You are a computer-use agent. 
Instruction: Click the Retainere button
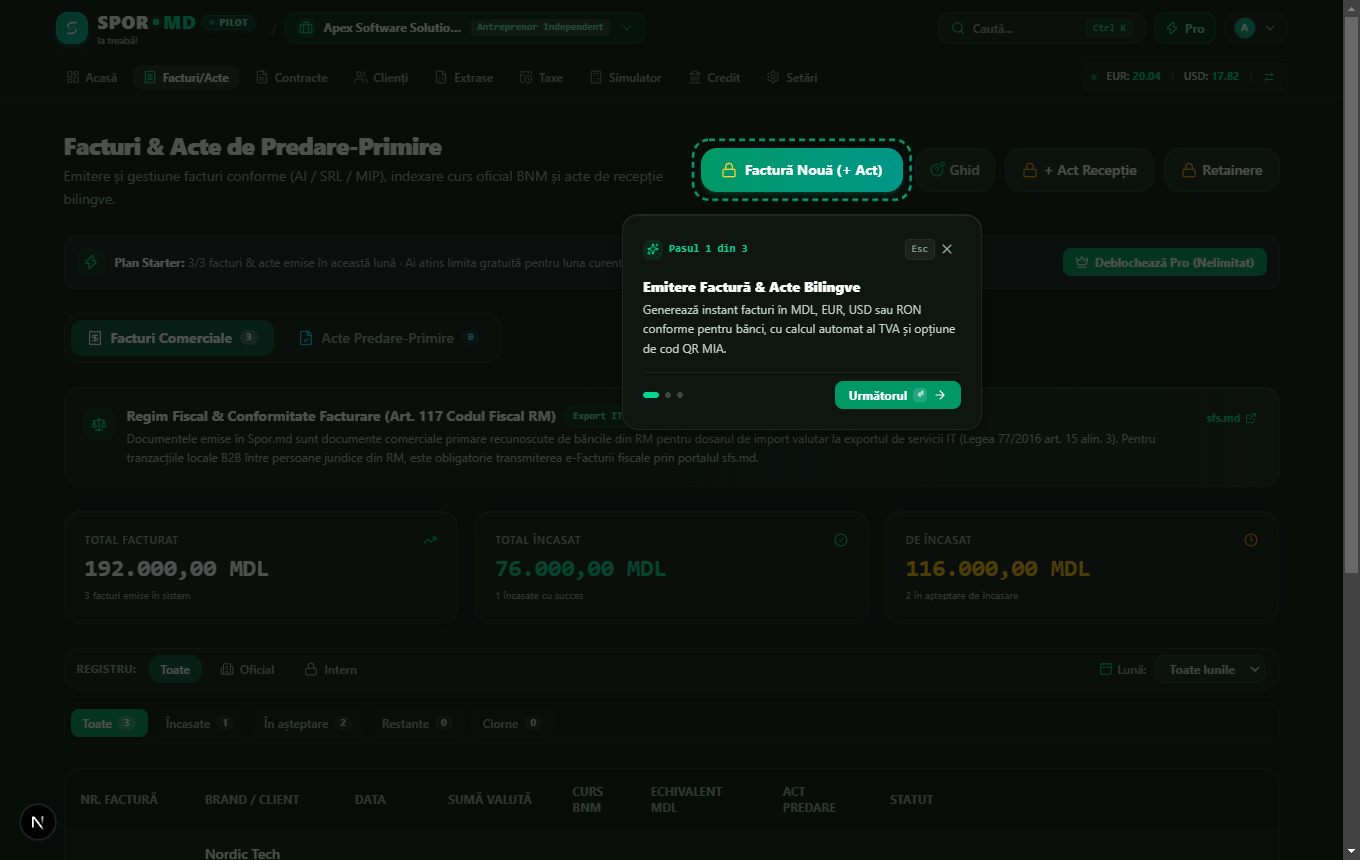[1221, 170]
